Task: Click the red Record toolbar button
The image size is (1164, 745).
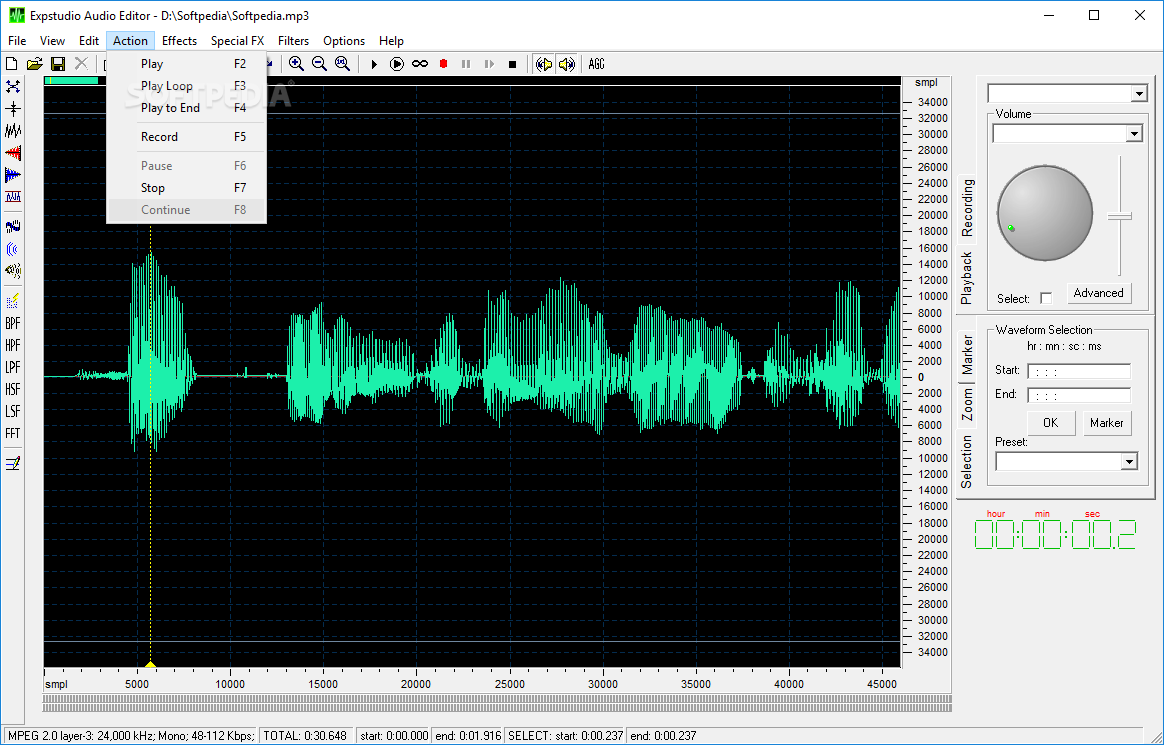Action: click(x=443, y=65)
